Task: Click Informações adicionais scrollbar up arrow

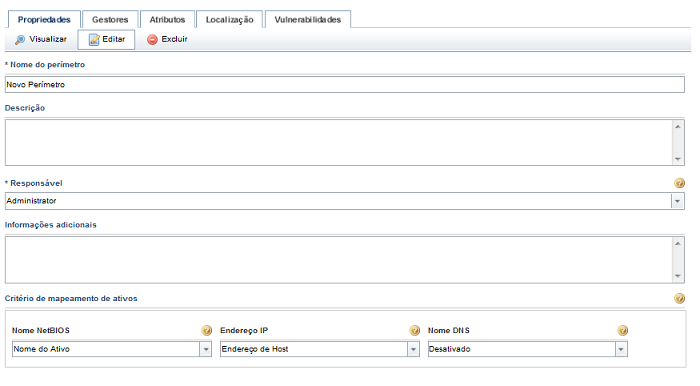Action: point(678,243)
